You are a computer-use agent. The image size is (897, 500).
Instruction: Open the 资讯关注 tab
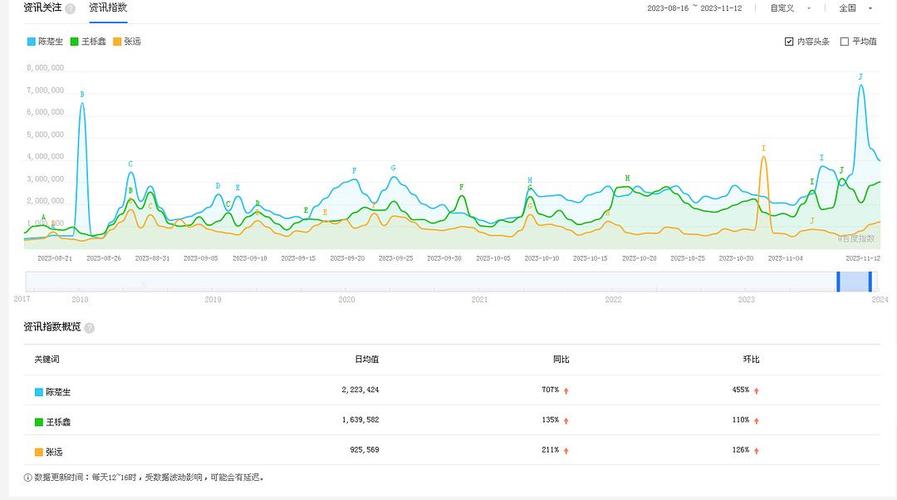click(42, 8)
